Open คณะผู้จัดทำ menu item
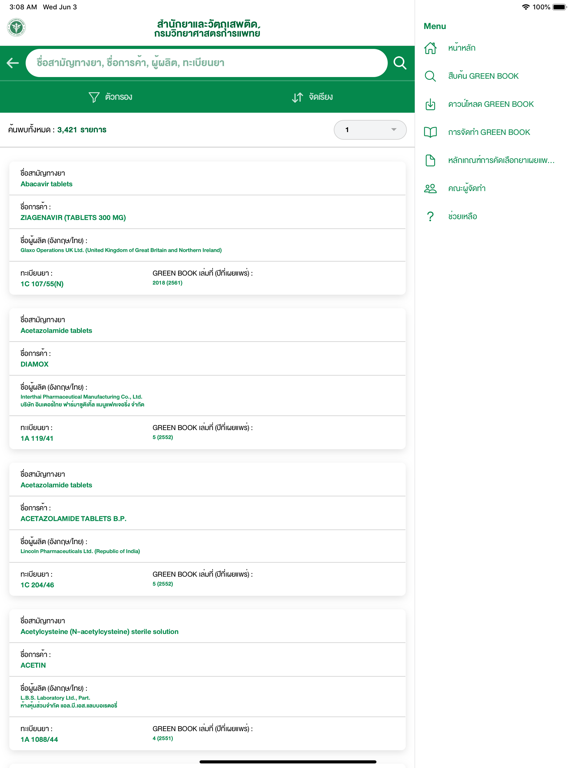Image resolution: width=576 pixels, height=768 pixels. click(466, 188)
